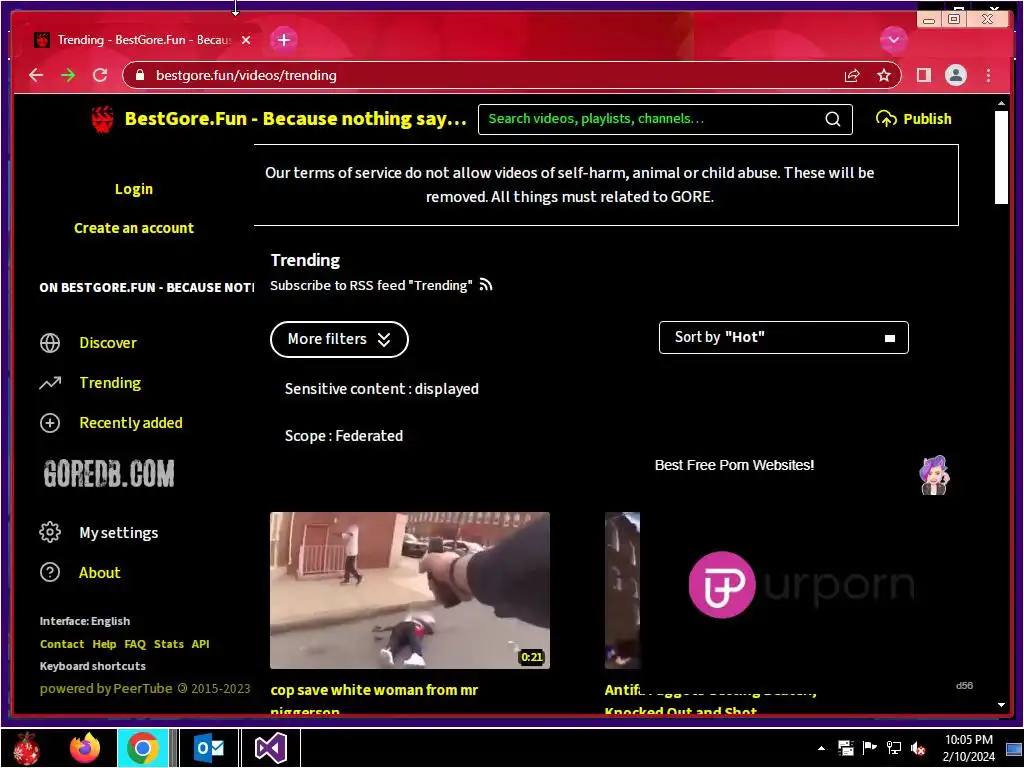Click the Best Free Porn Websites! ad text
The height and width of the screenshot is (768, 1024).
pos(734,465)
